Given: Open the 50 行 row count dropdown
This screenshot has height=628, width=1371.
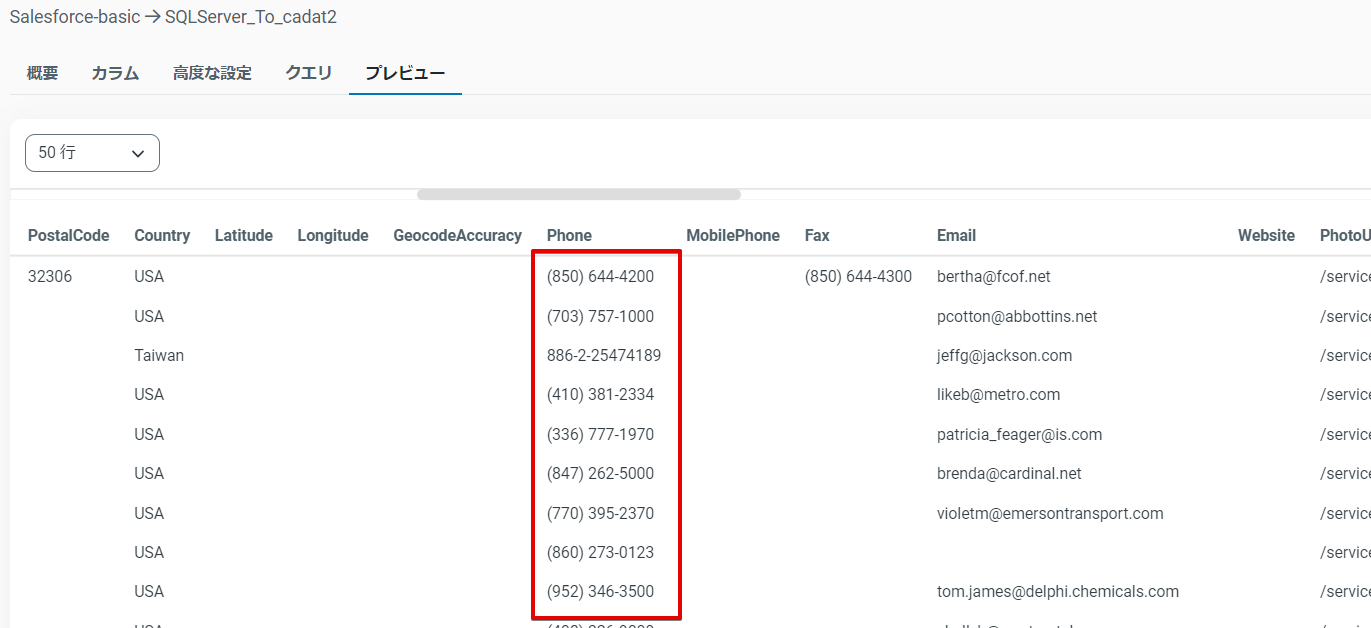Looking at the screenshot, I should pyautogui.click(x=92, y=153).
